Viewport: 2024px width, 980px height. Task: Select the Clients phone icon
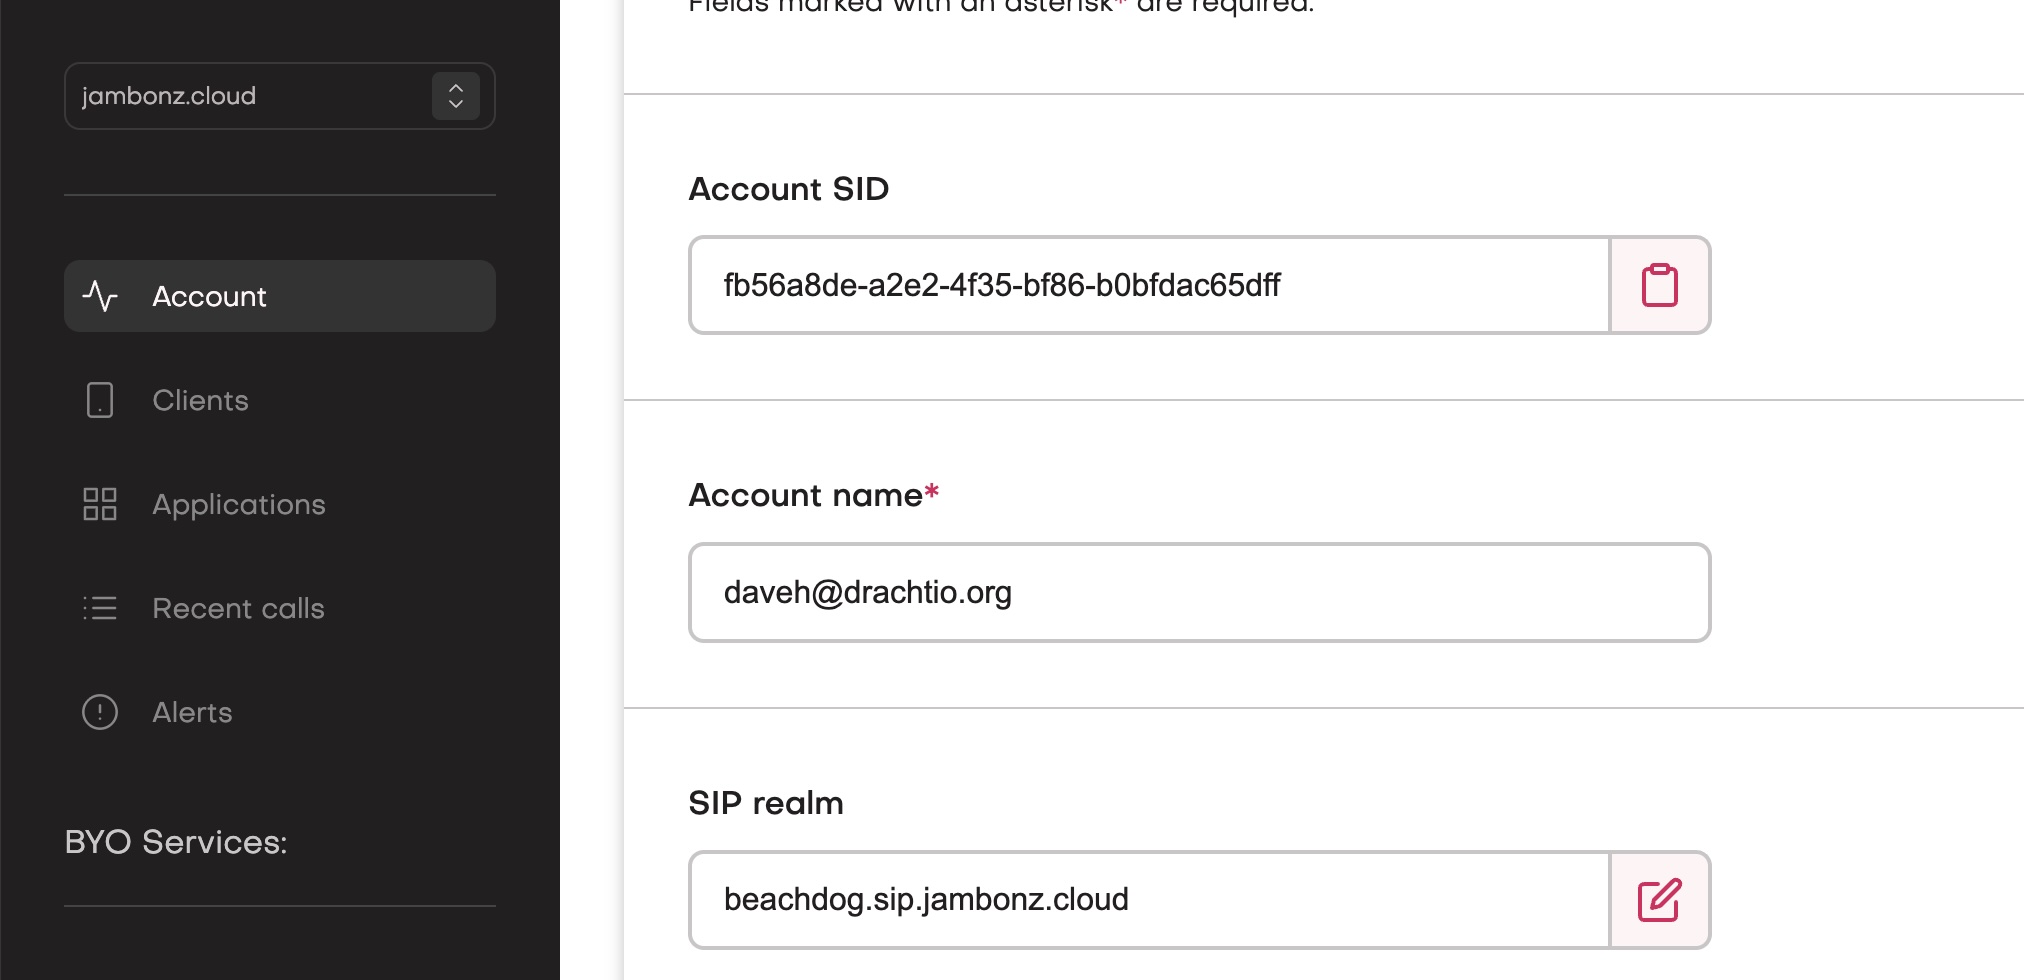click(100, 400)
